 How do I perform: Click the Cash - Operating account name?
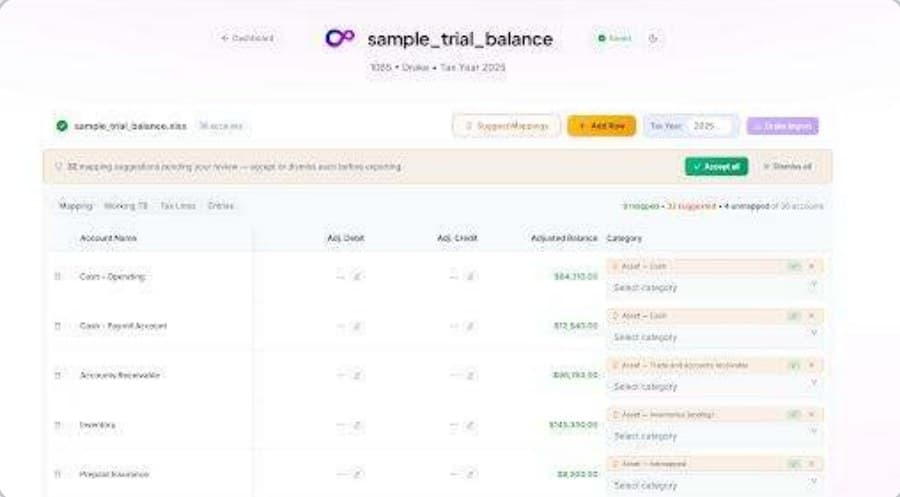[x=112, y=277]
